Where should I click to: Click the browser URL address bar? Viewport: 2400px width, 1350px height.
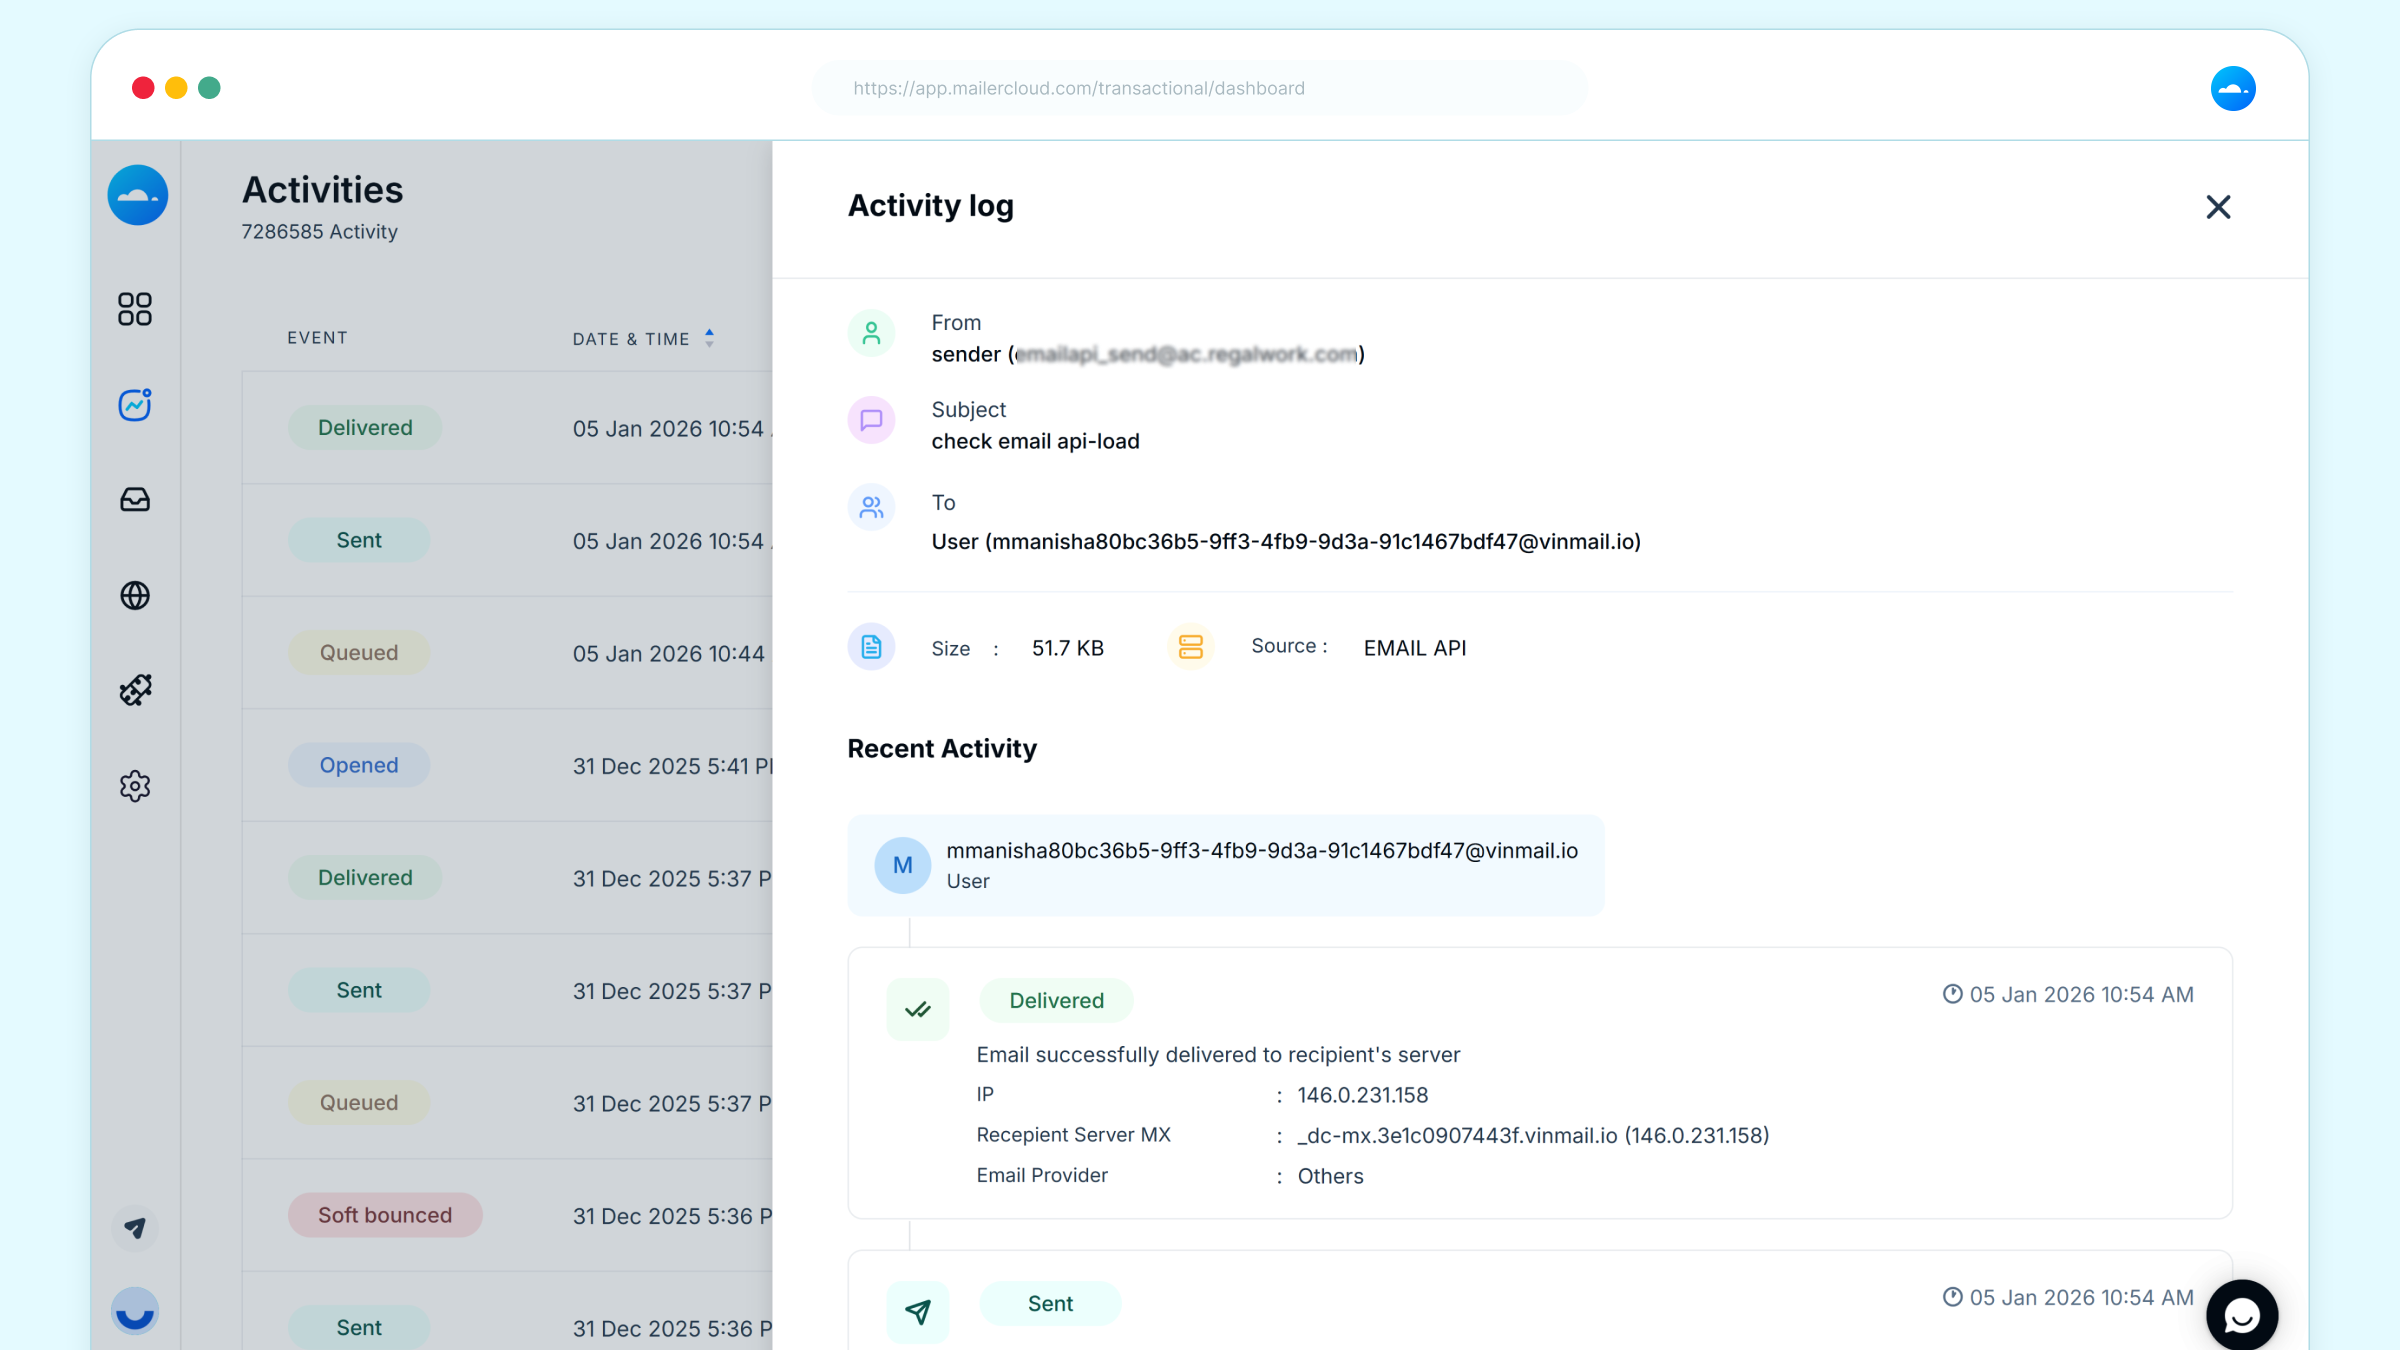[1198, 88]
